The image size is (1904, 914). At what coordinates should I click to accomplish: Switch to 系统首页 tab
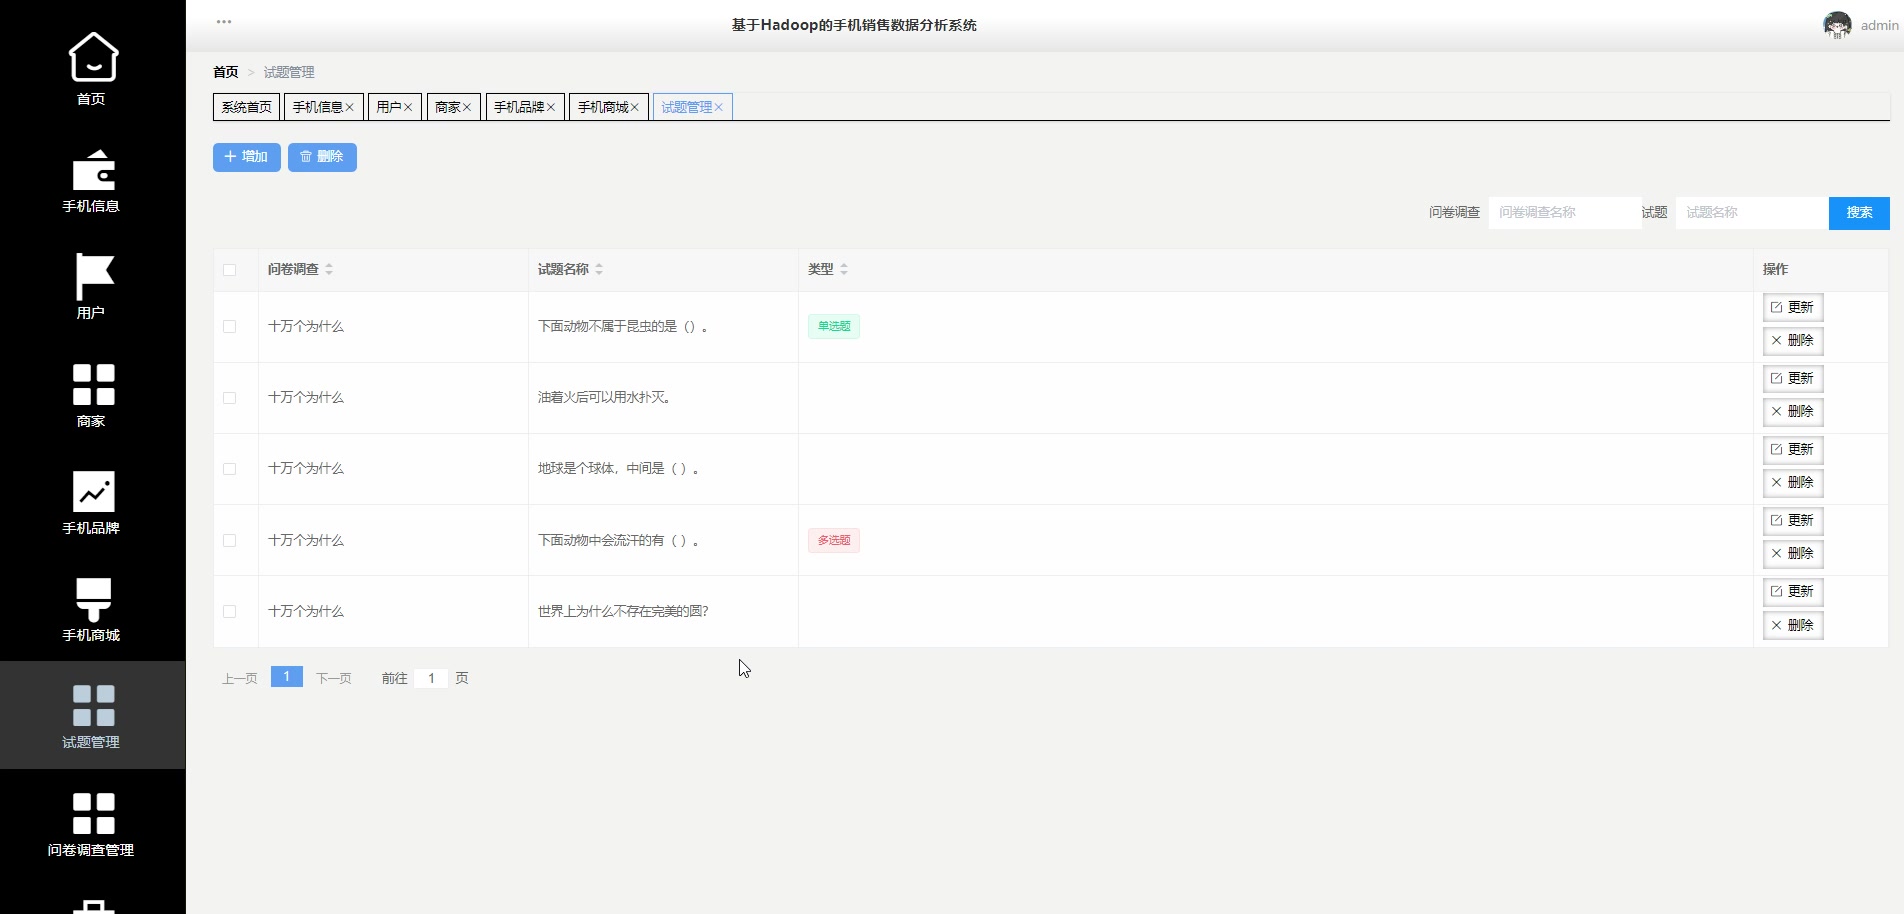(x=246, y=107)
